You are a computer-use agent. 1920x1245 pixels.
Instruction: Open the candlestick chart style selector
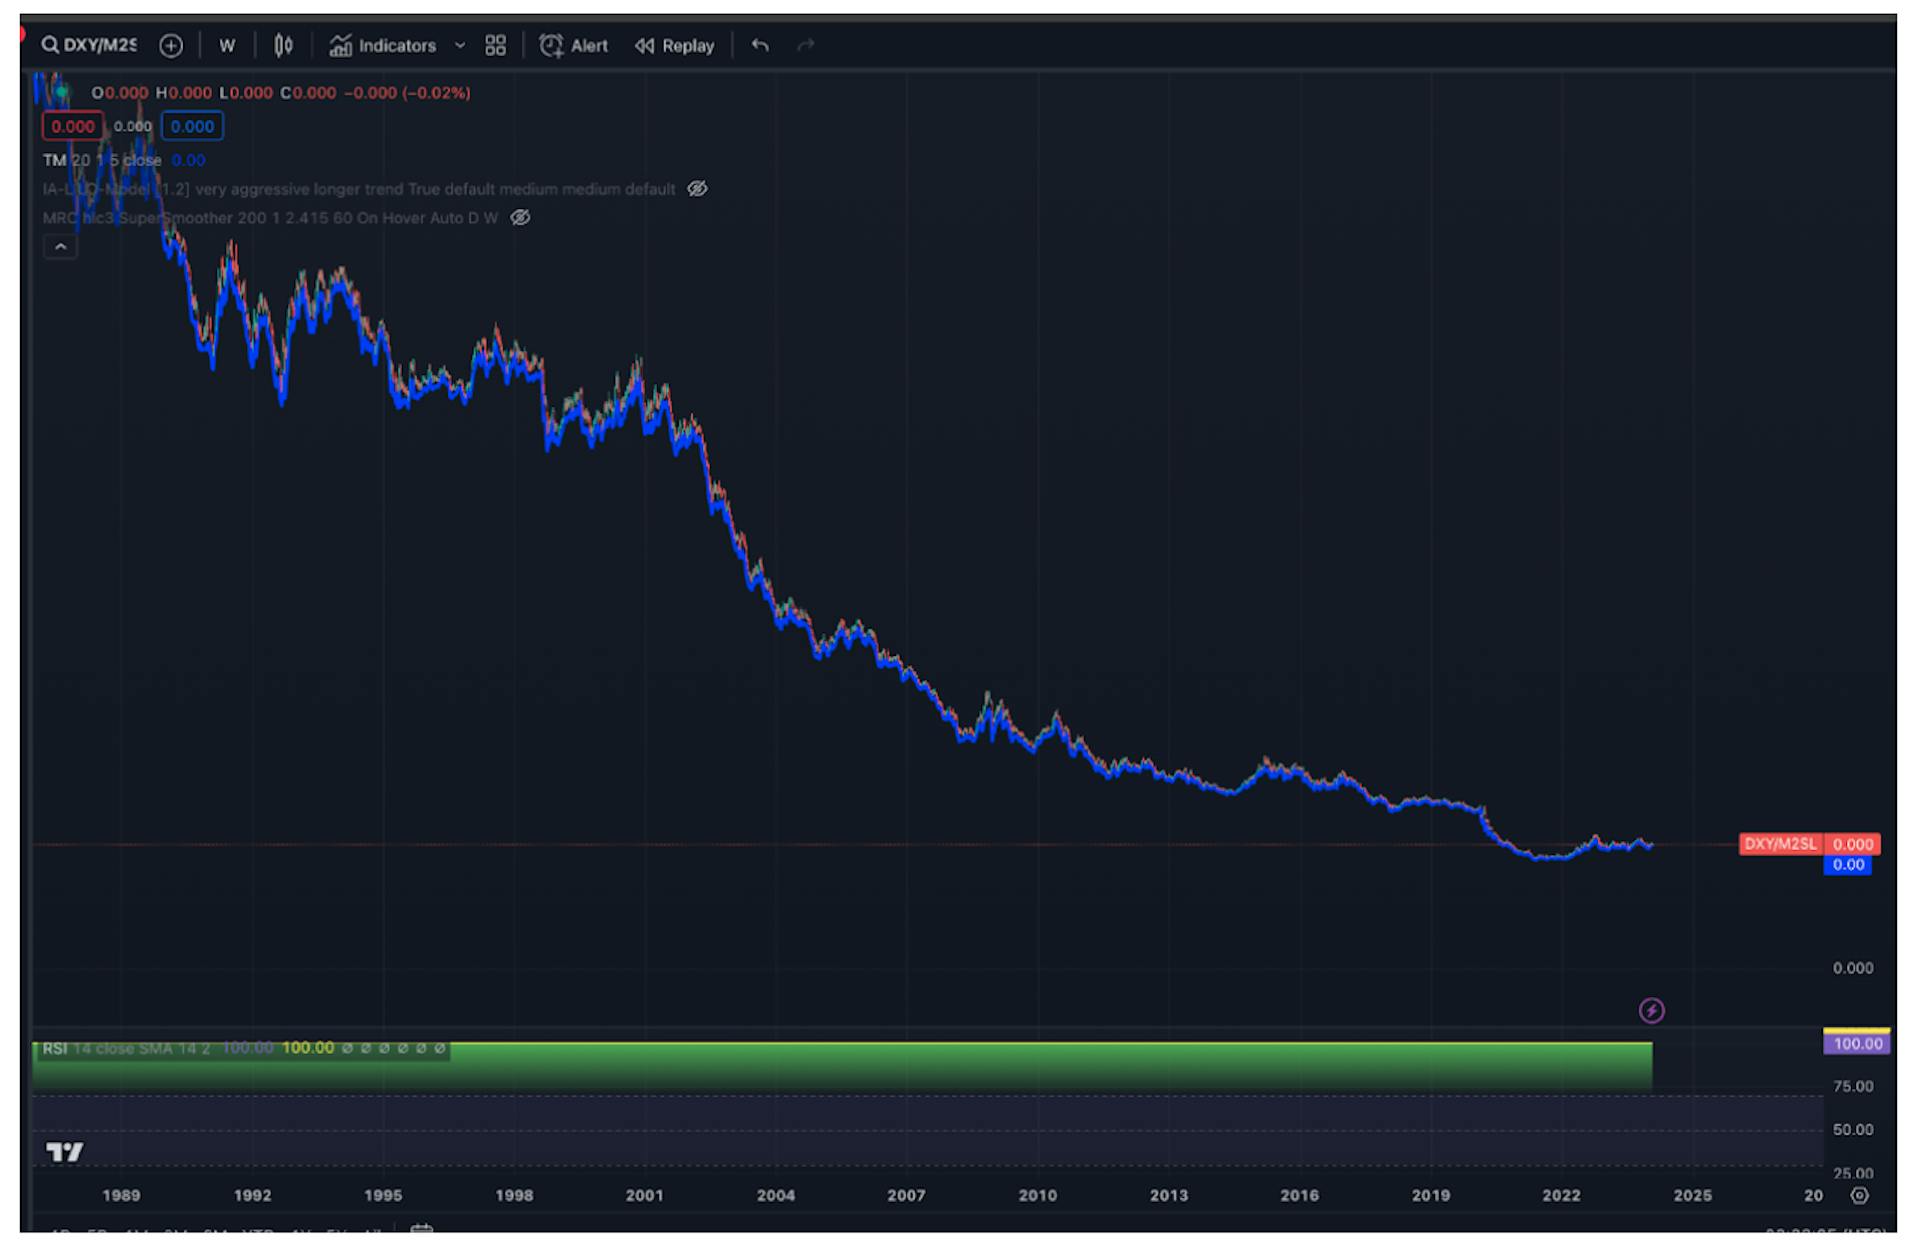tap(284, 45)
